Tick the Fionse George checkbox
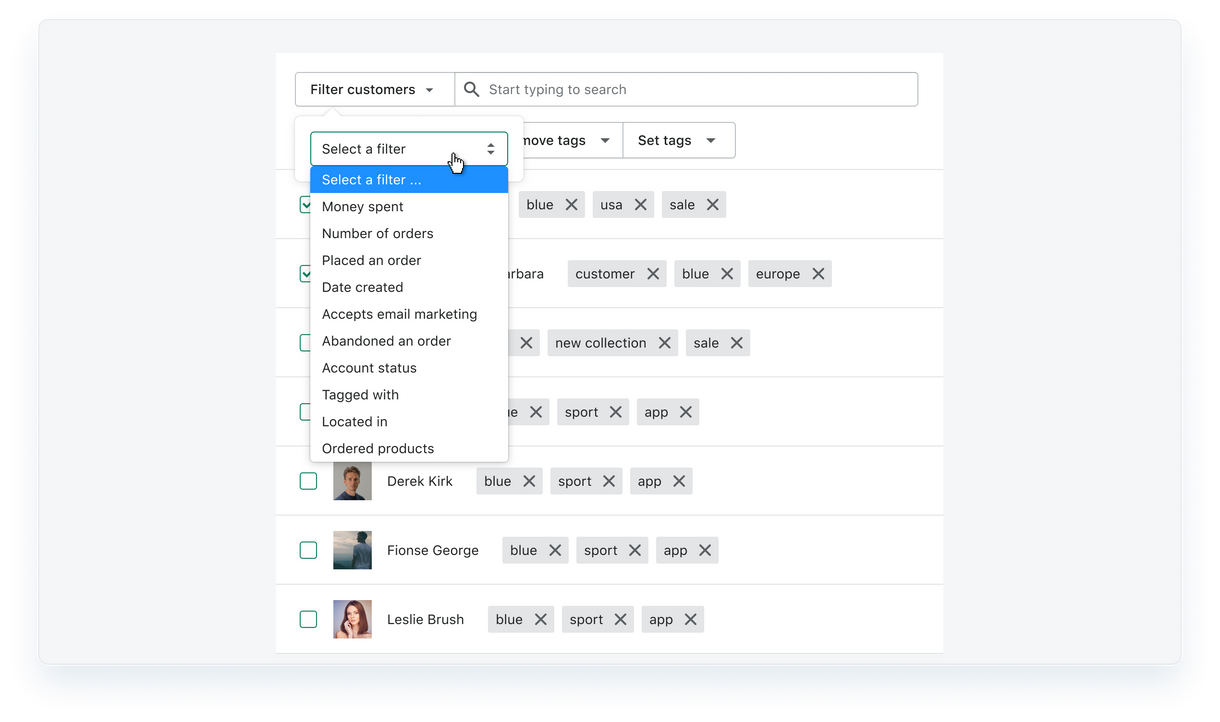 [308, 550]
